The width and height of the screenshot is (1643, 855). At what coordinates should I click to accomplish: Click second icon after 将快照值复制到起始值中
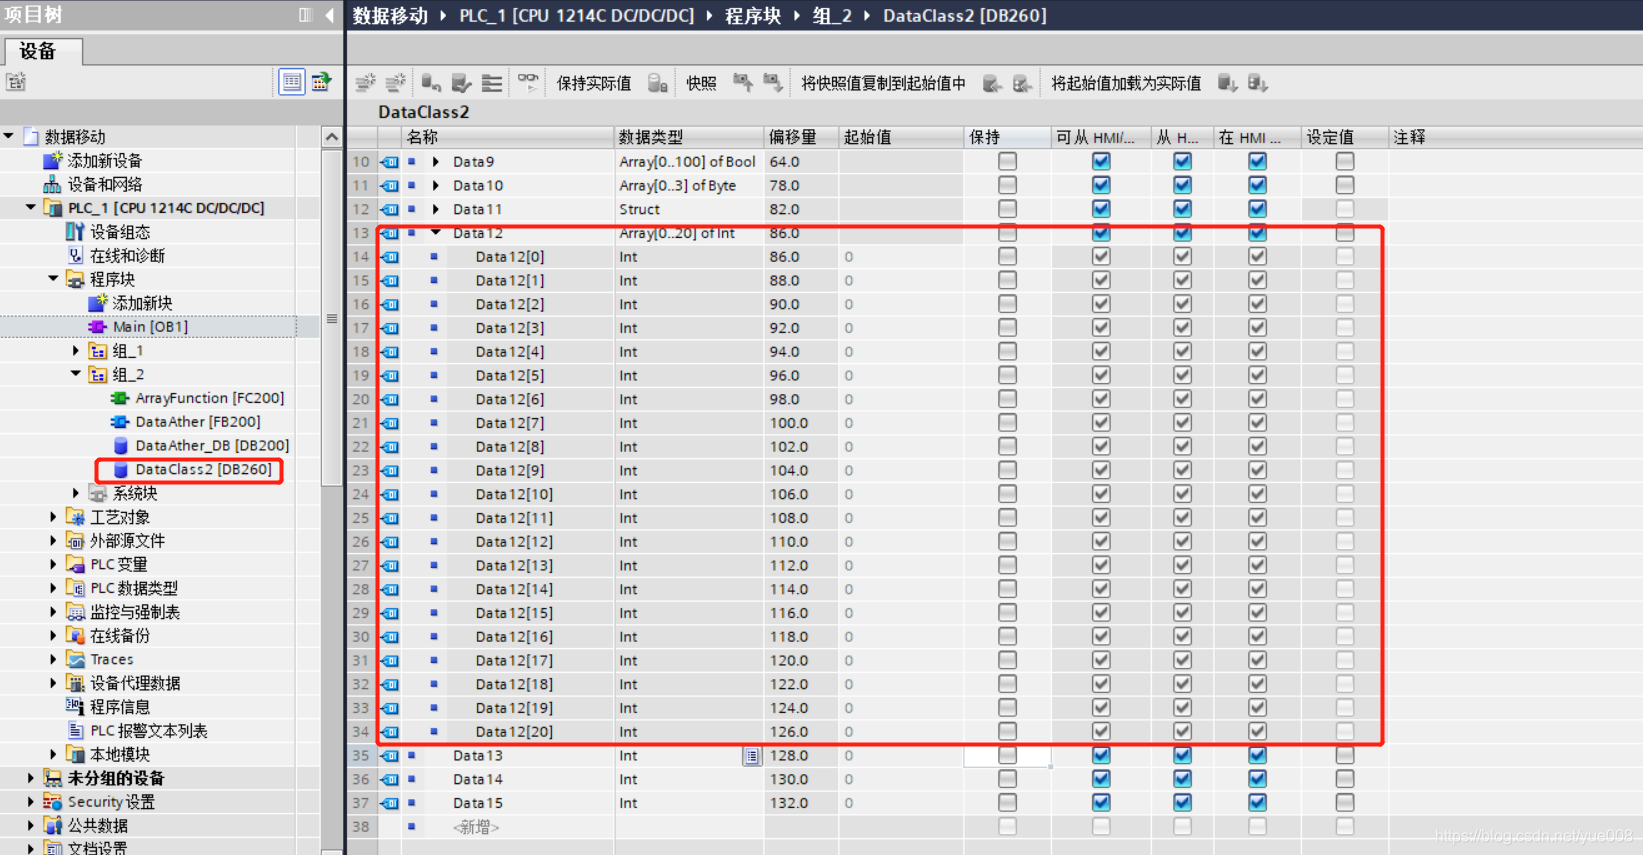[x=1022, y=83]
